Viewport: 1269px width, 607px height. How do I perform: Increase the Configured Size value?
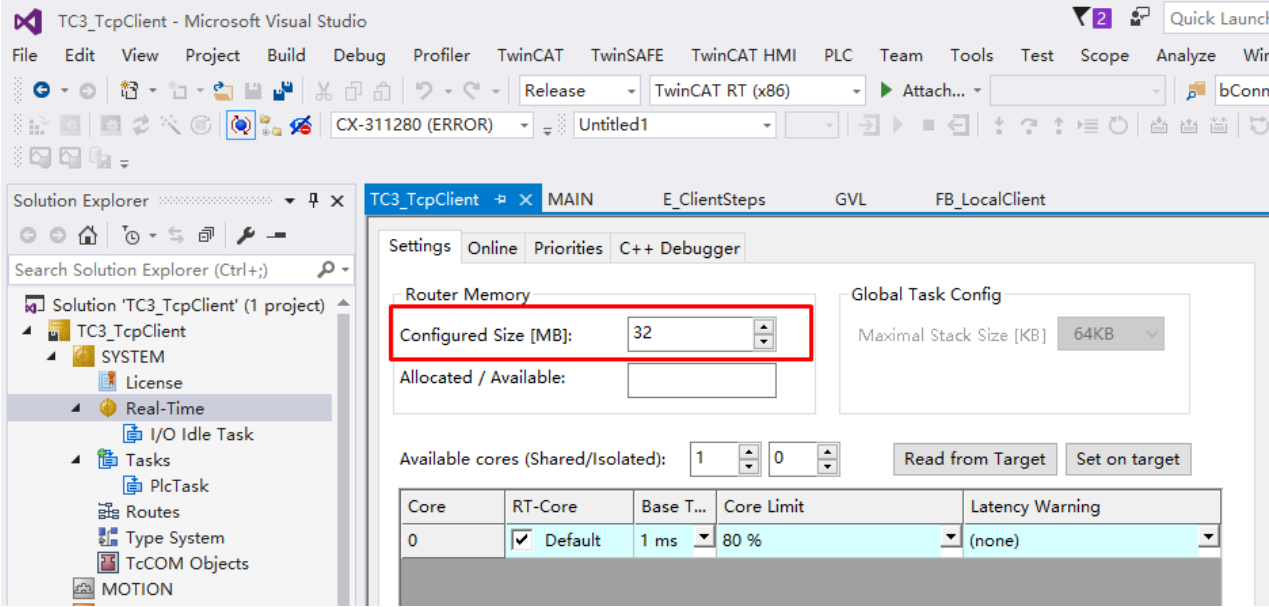[x=764, y=327]
